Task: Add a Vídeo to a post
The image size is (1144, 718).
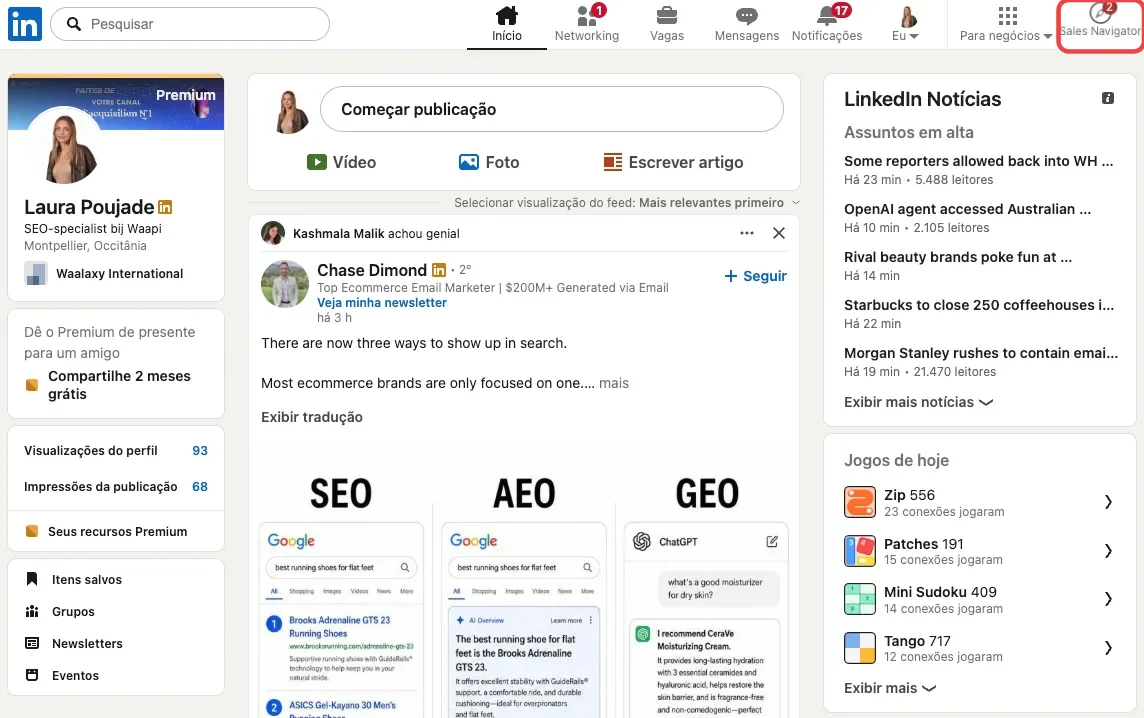Action: point(341,162)
